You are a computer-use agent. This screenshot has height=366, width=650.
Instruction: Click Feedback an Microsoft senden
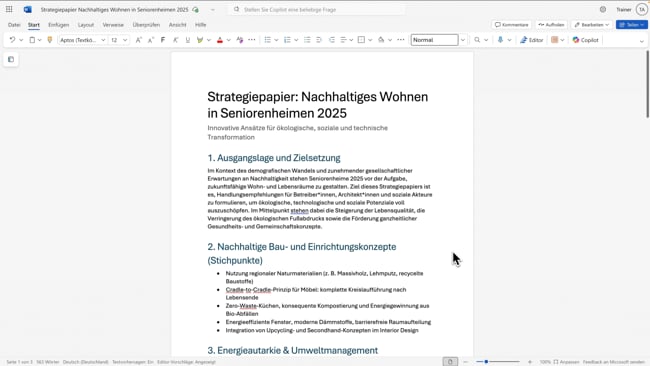[x=614, y=362]
